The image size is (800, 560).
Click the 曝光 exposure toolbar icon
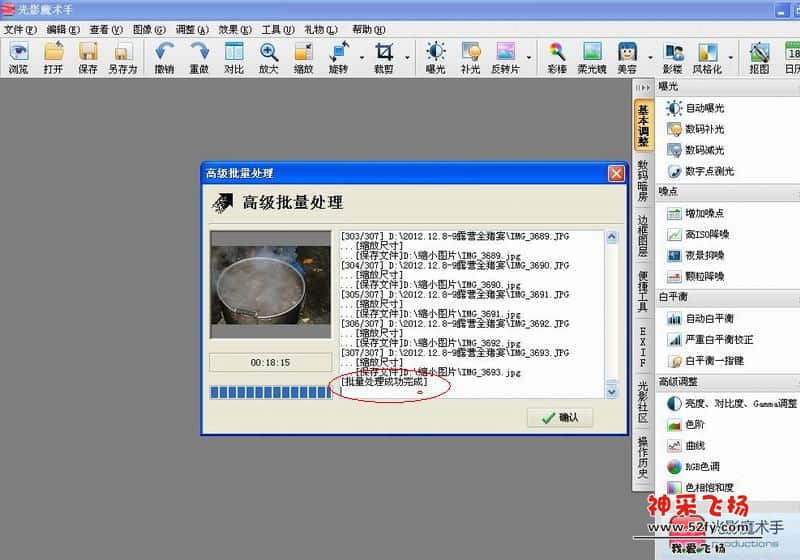(436, 58)
